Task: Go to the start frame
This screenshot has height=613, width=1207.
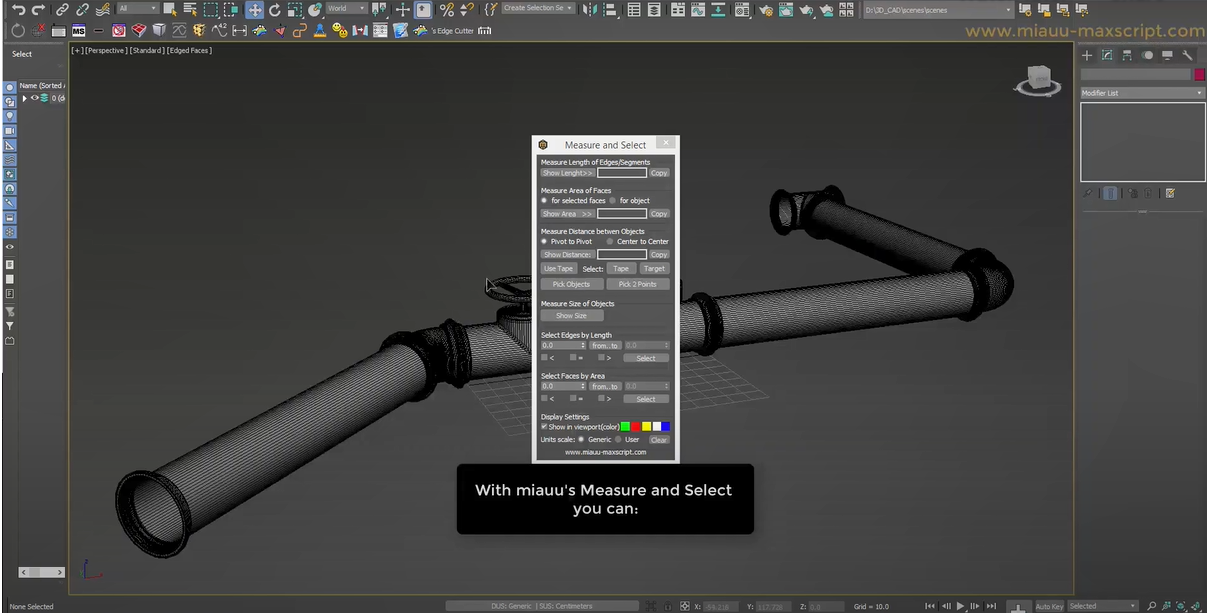Action: tap(929, 606)
